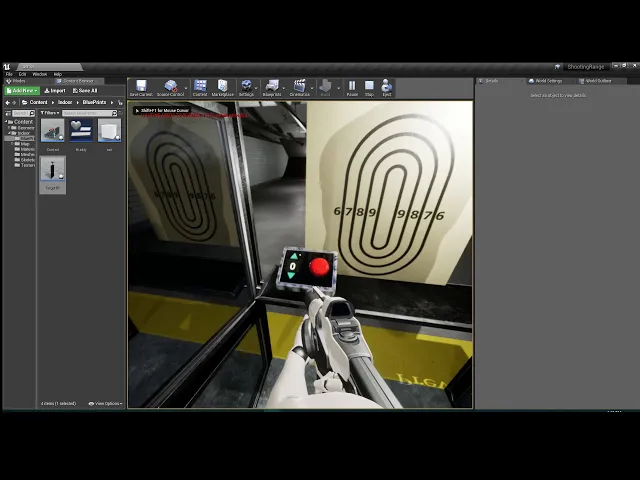
Task: Go to Indoor in the path
Action: click(x=65, y=102)
